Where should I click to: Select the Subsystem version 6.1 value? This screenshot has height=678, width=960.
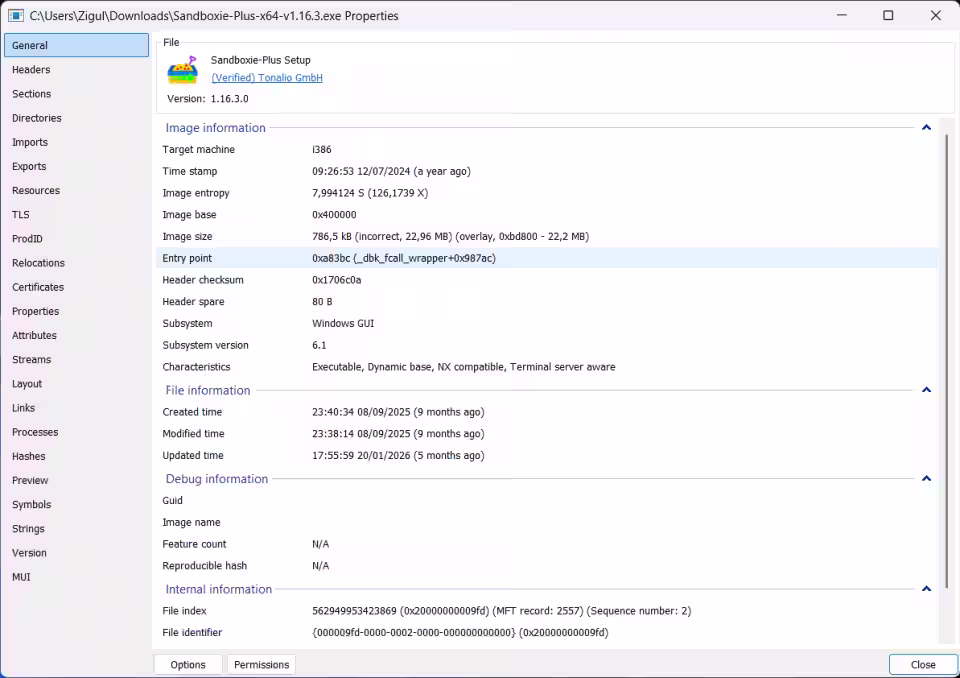319,345
